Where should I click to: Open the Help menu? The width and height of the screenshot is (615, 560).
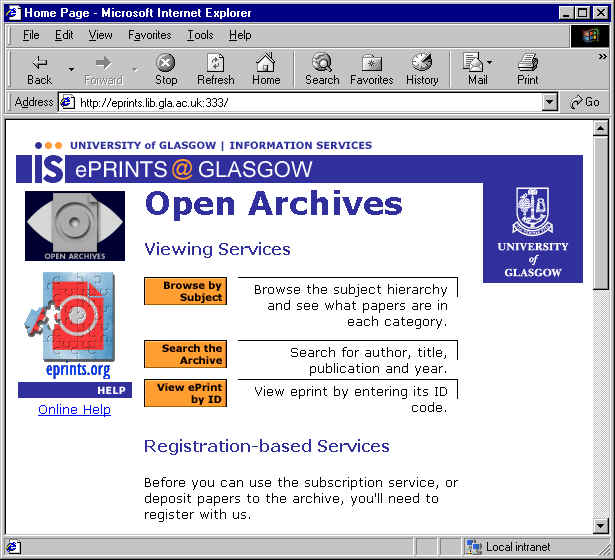[x=240, y=35]
